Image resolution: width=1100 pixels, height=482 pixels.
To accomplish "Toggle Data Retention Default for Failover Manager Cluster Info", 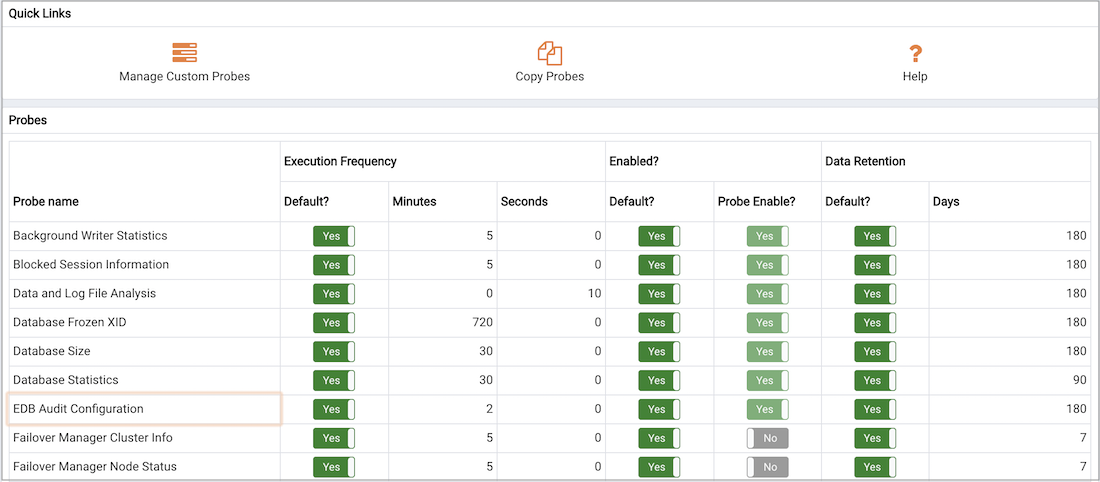I will tap(876, 438).
